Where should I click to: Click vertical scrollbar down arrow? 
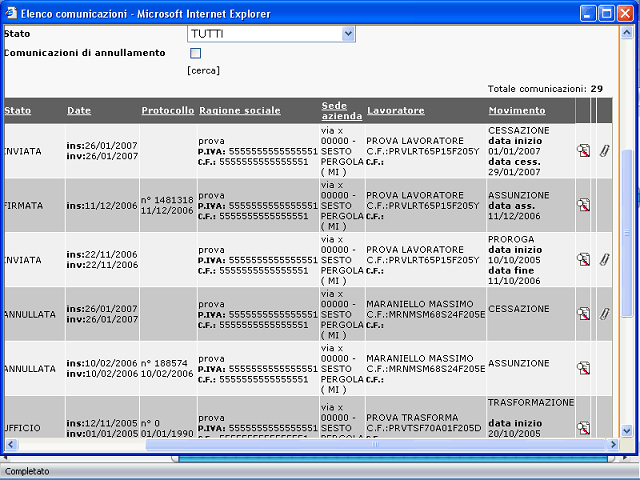coord(627,431)
